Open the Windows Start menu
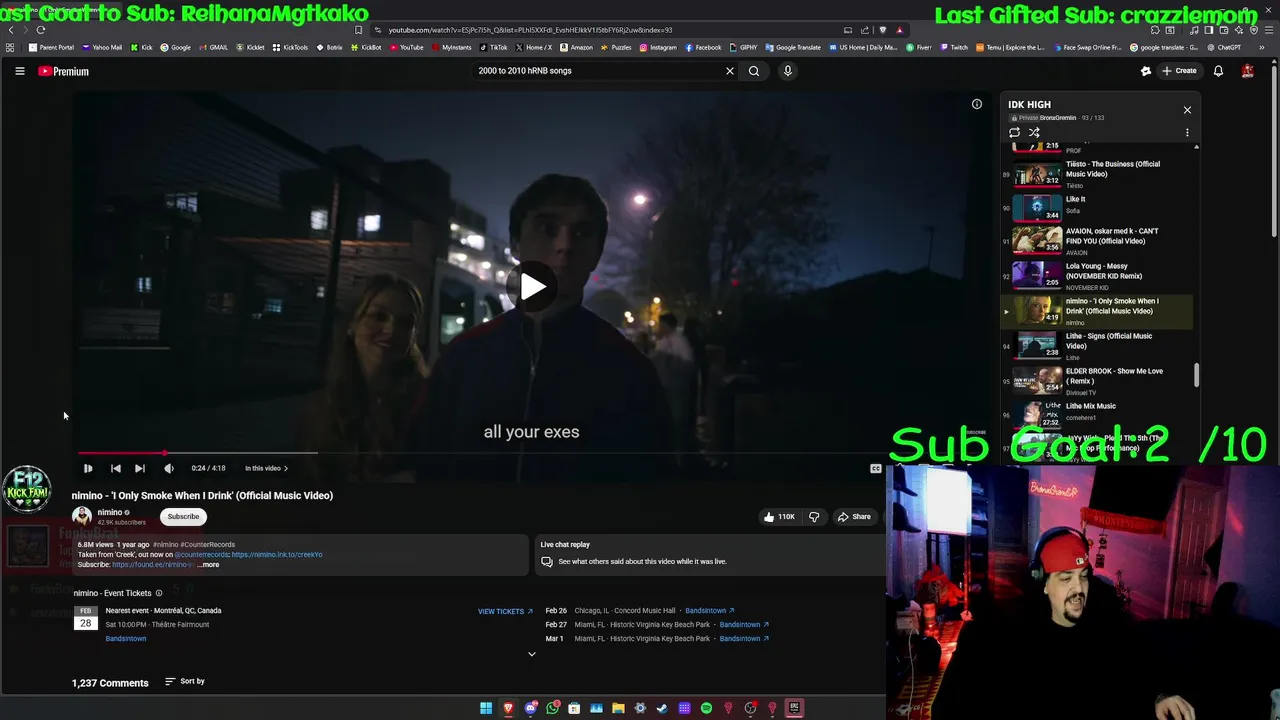 486,708
